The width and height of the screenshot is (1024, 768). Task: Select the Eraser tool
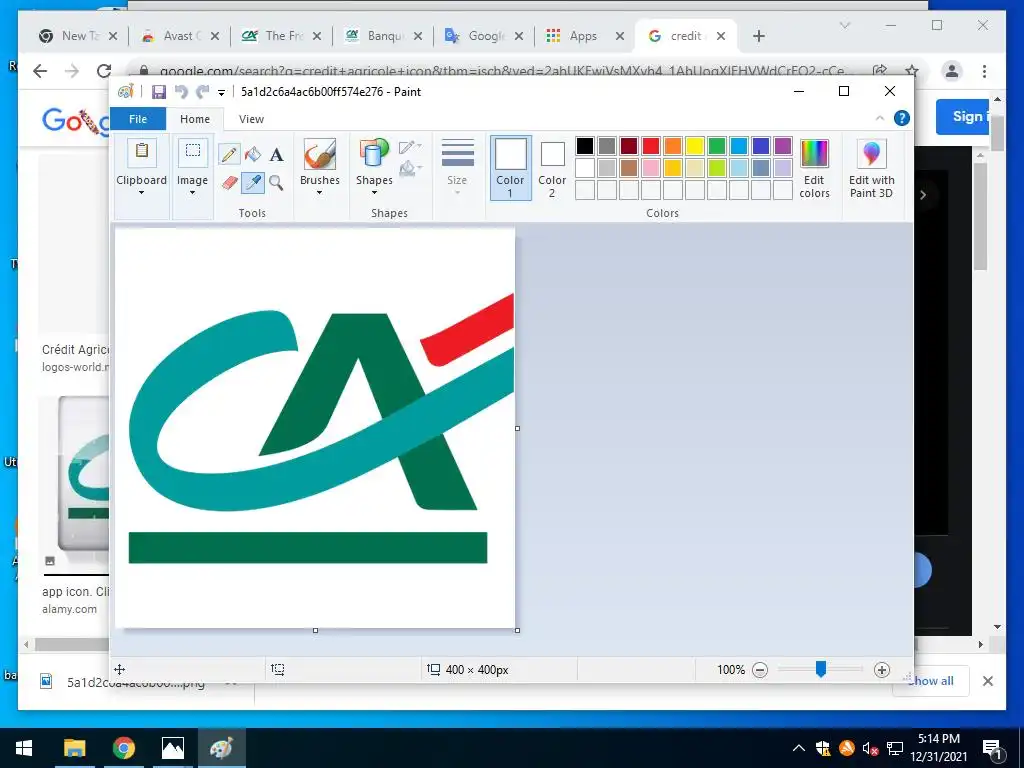pos(229,183)
